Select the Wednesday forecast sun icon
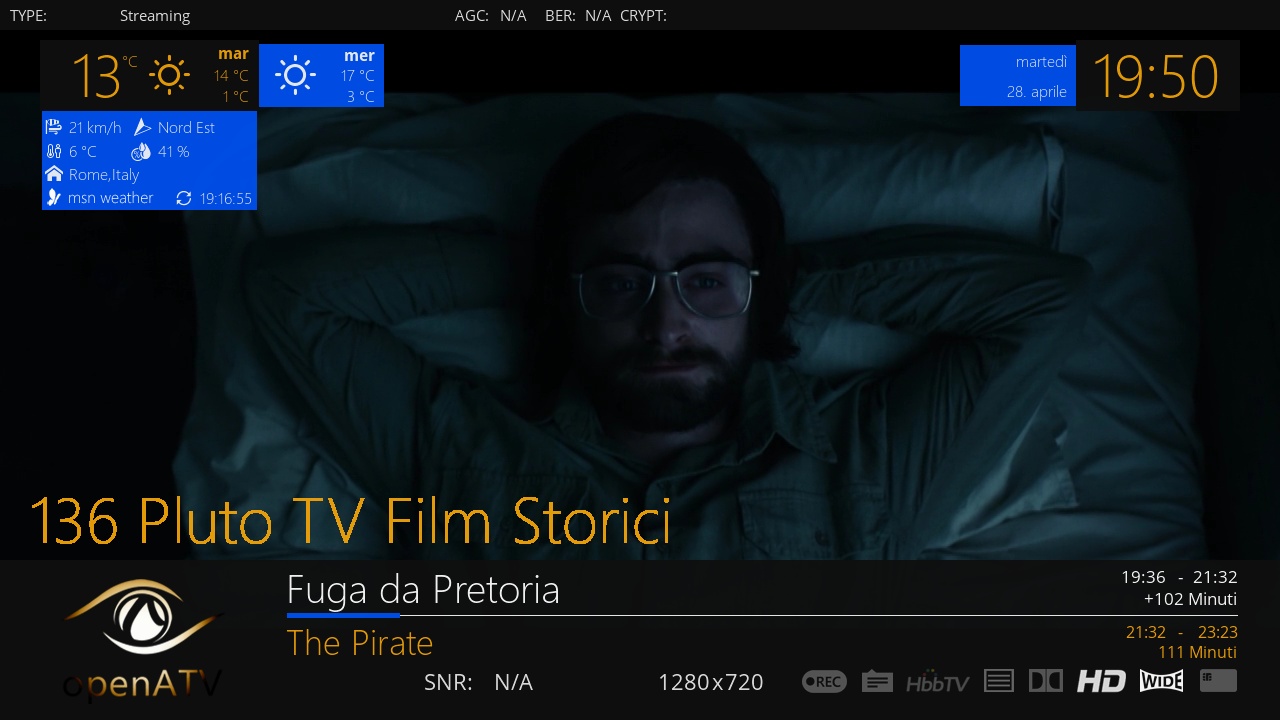 (x=295, y=75)
